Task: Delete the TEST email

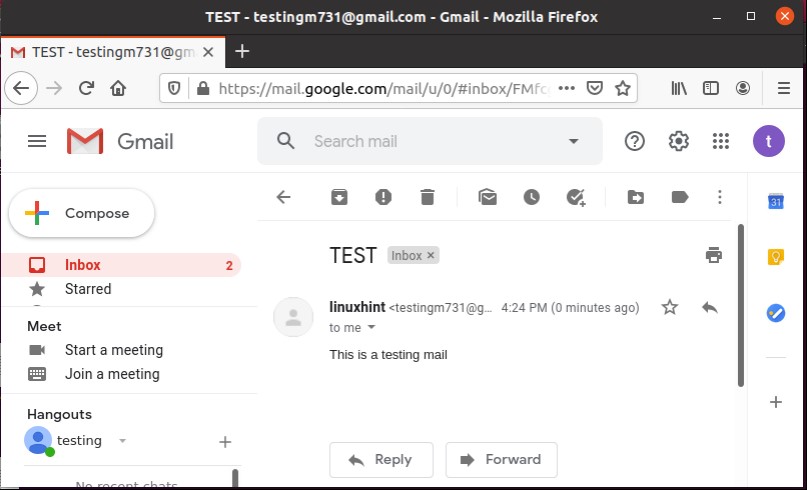Action: [x=427, y=198]
